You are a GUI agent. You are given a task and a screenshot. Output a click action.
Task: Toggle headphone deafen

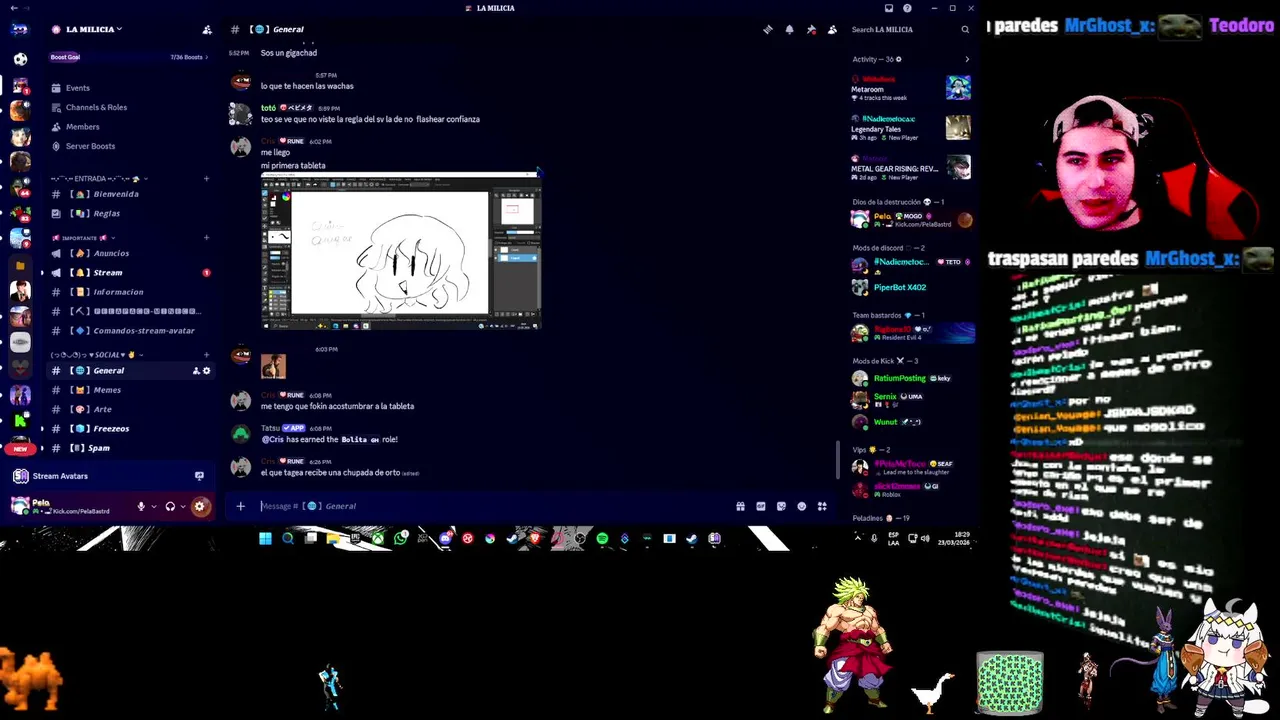point(170,506)
